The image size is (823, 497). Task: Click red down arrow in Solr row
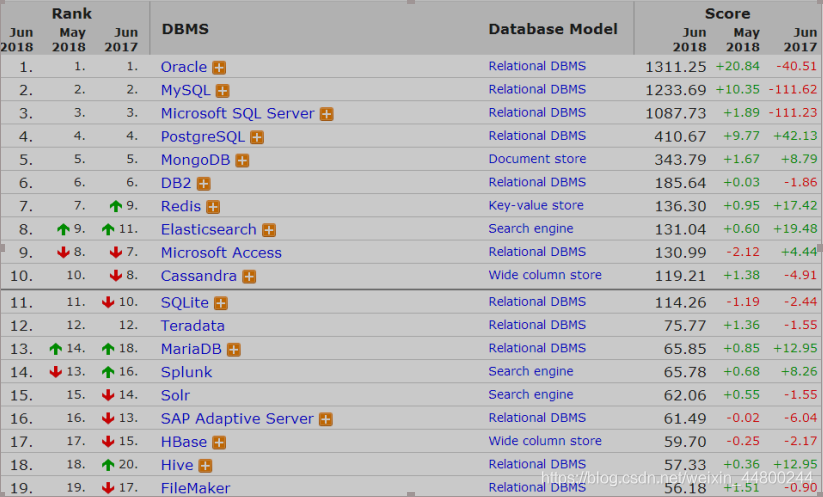108,395
